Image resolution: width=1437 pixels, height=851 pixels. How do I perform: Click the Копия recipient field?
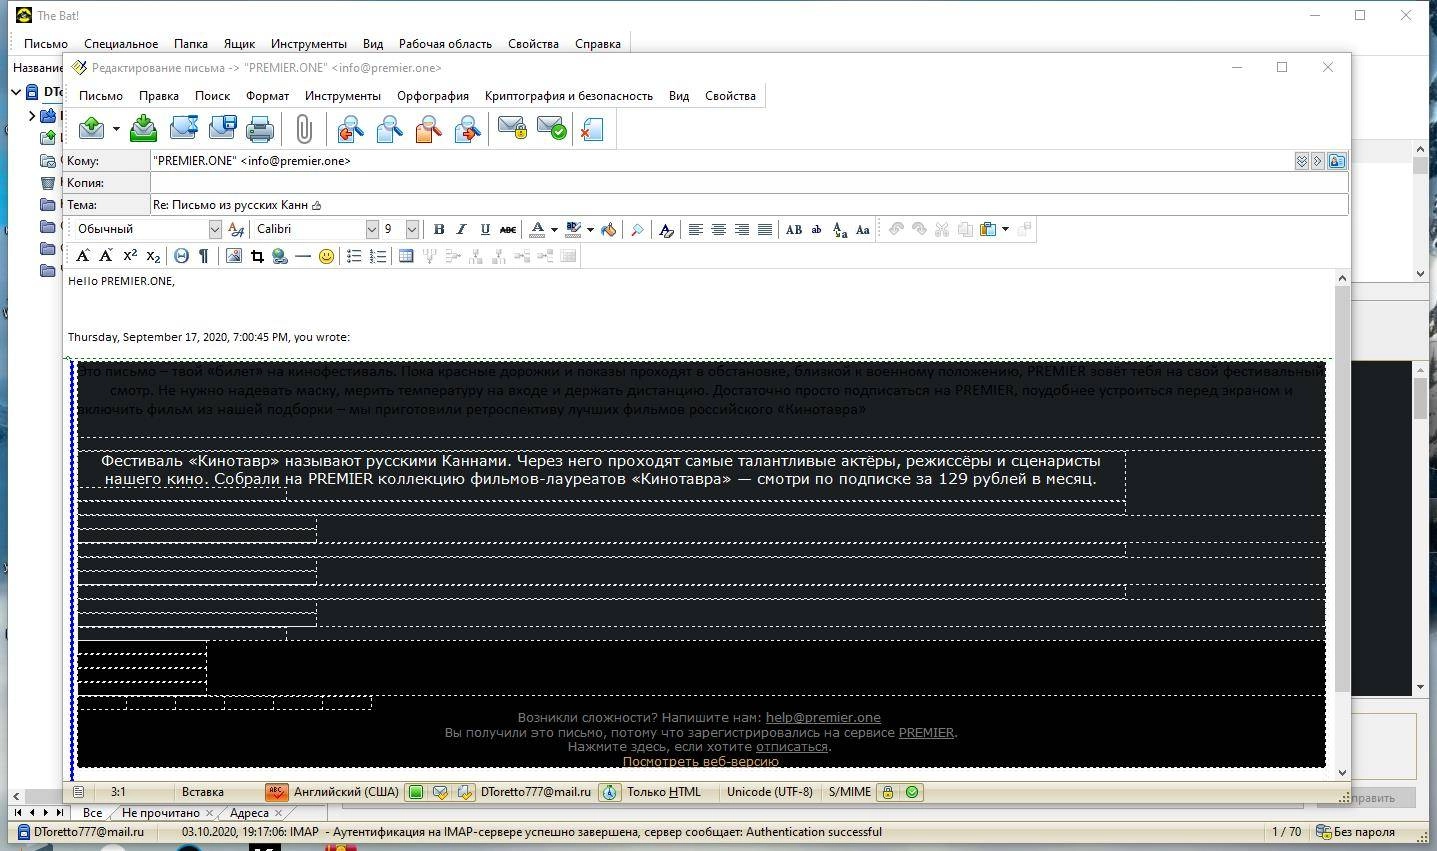tap(749, 183)
